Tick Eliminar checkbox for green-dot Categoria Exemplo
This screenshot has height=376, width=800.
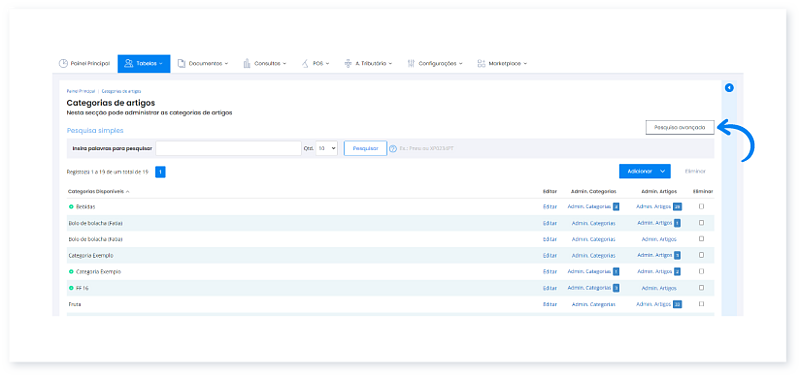702,271
